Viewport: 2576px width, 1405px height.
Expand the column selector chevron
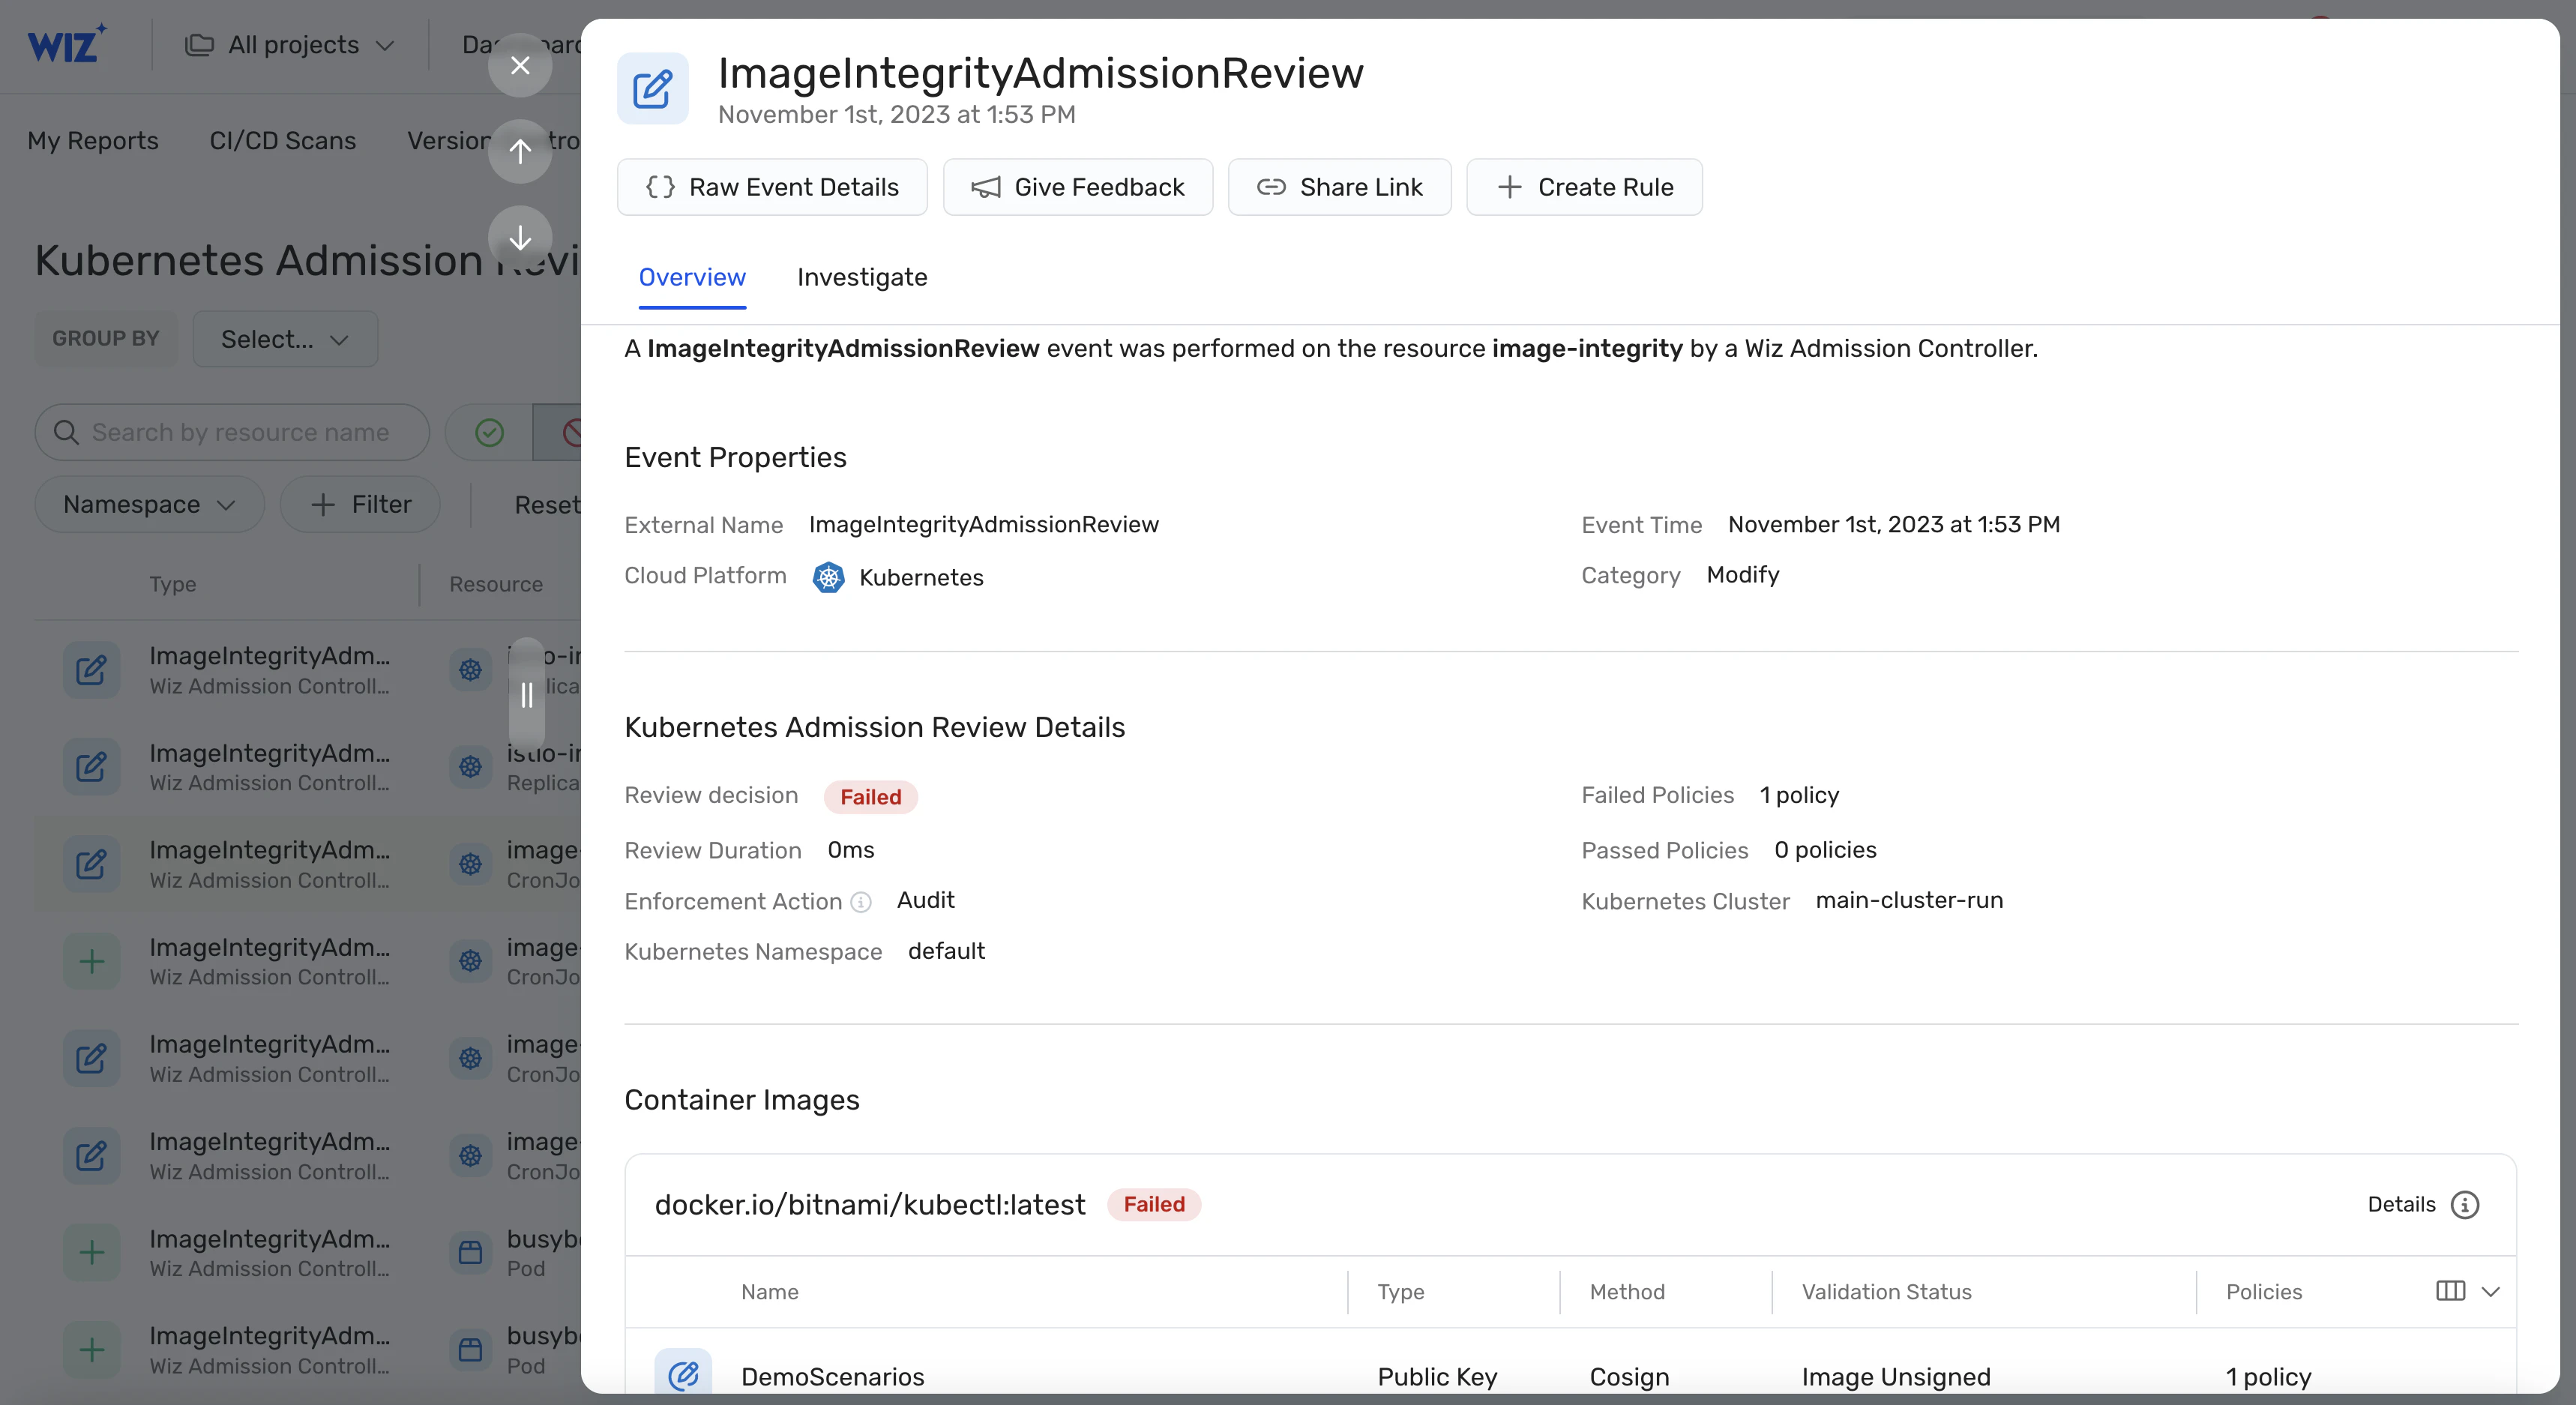coord(2491,1291)
